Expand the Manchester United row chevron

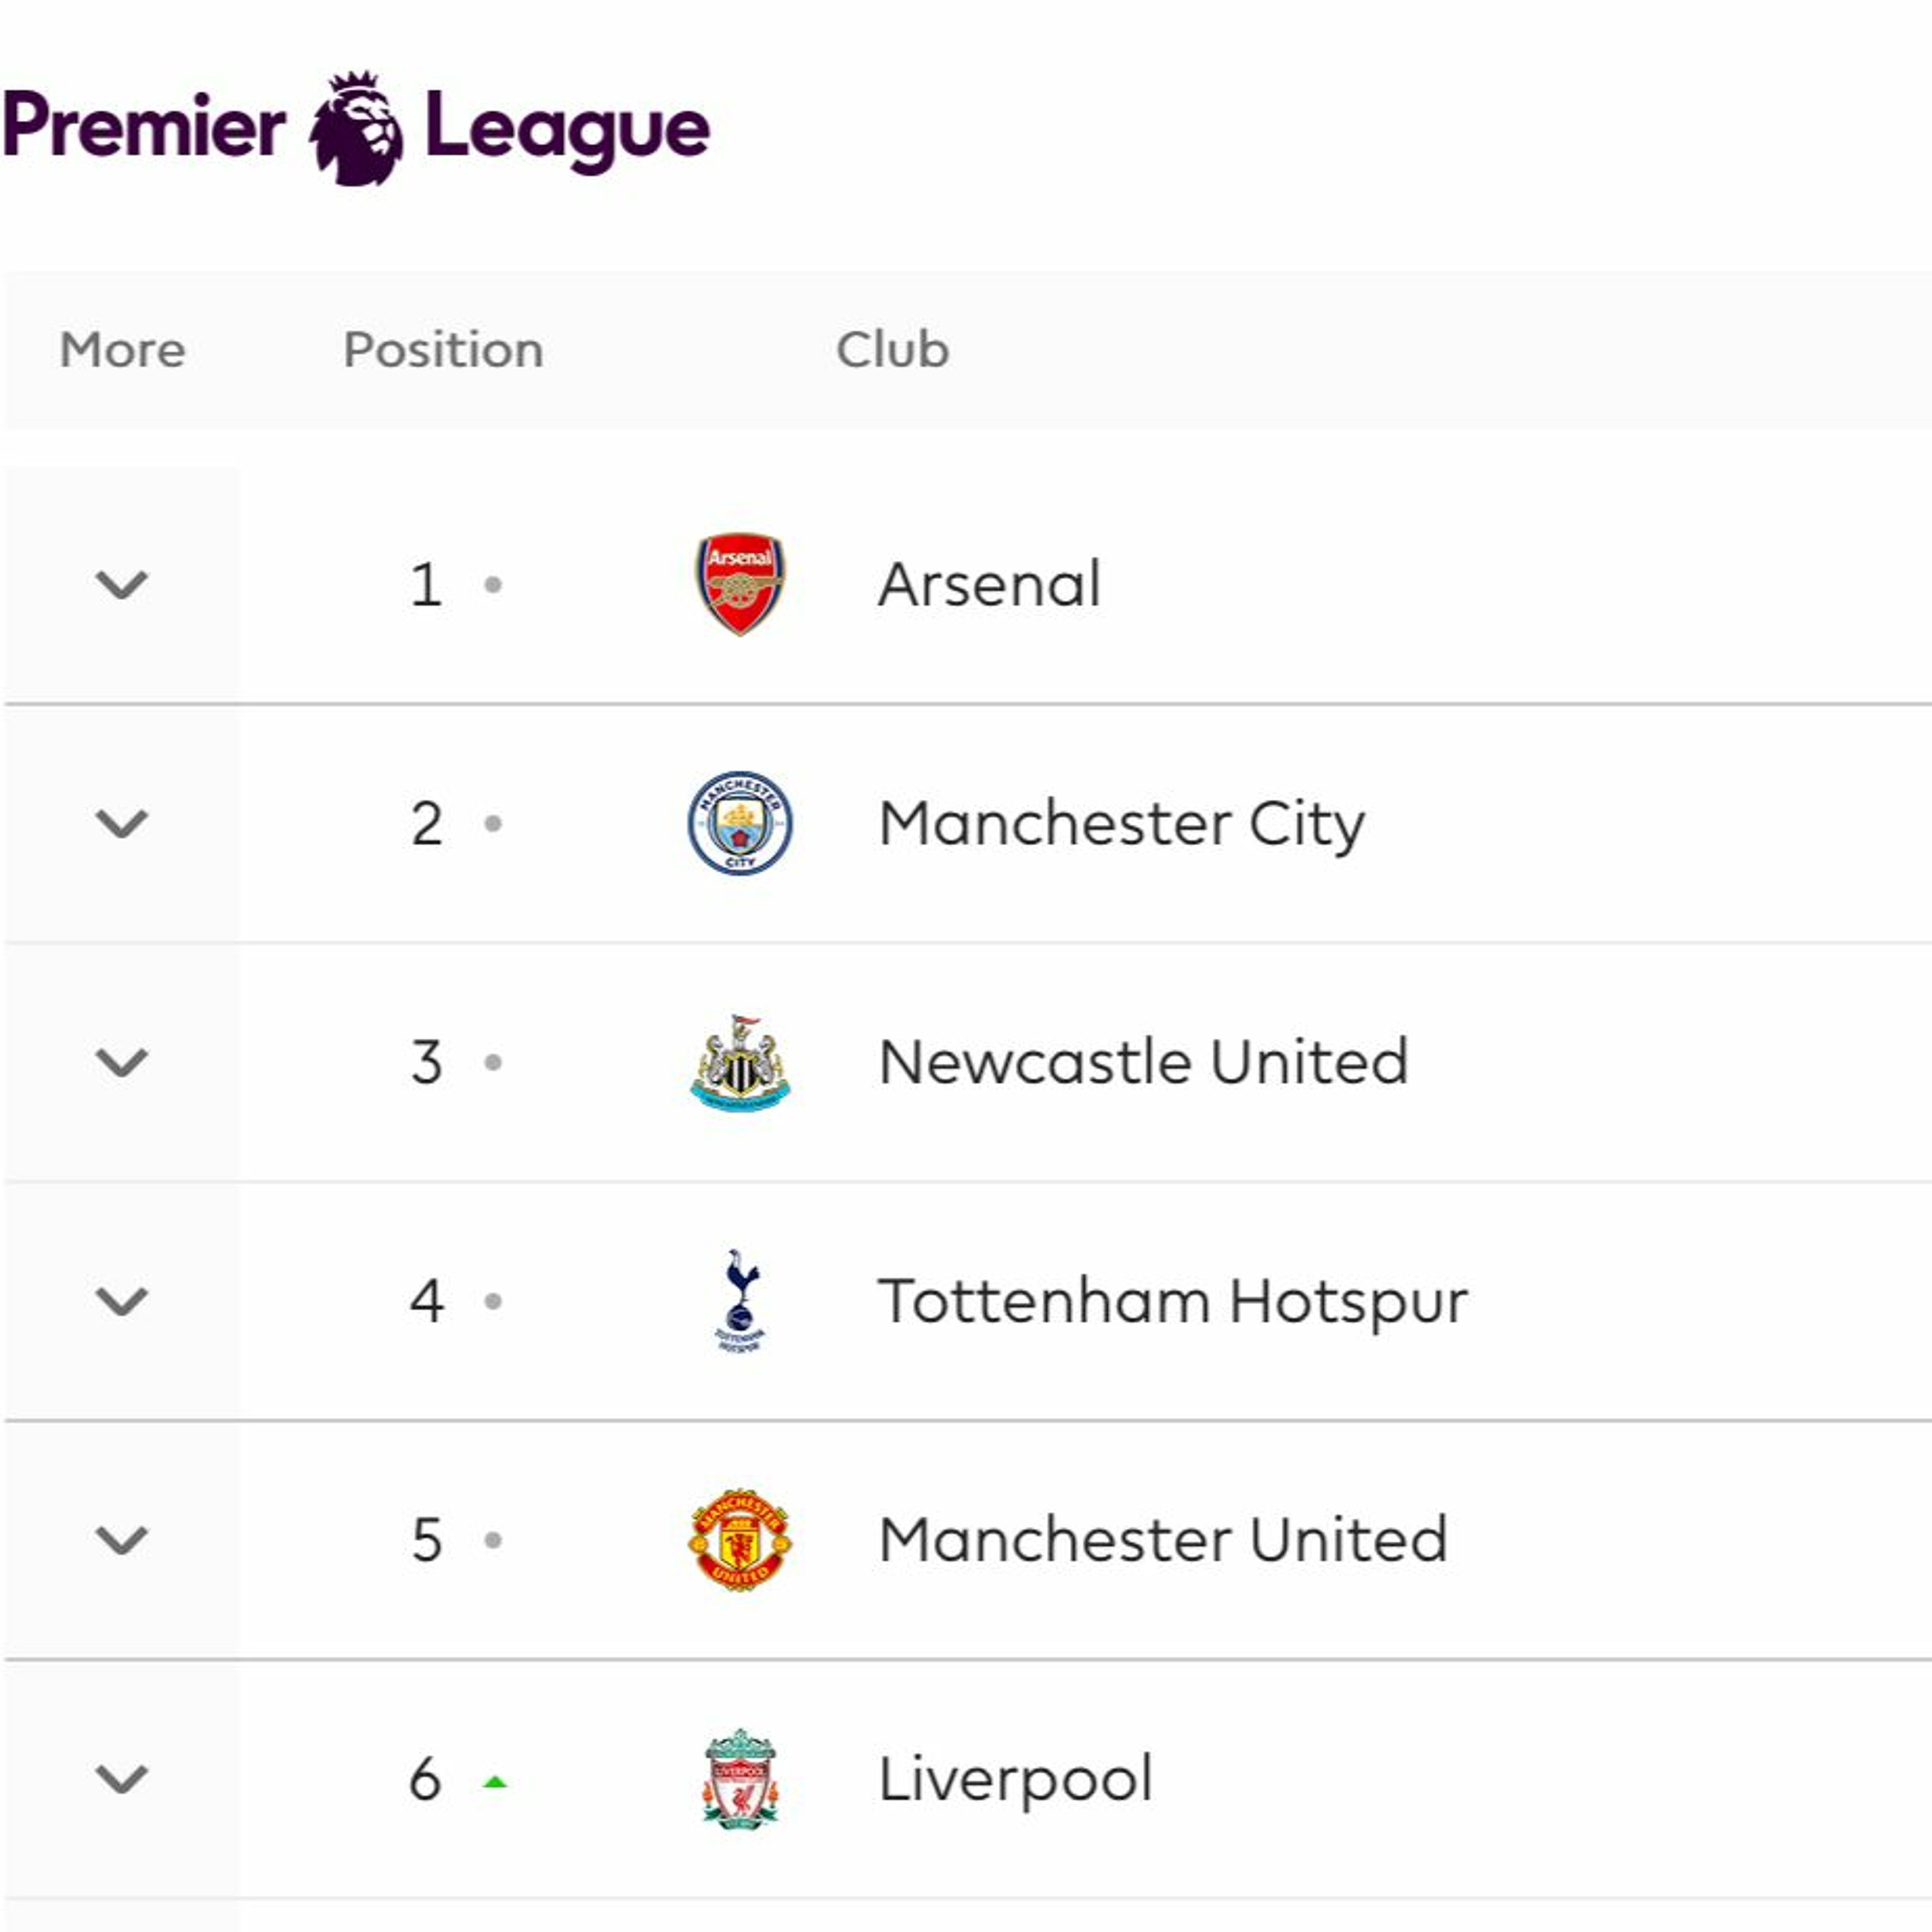121,1540
